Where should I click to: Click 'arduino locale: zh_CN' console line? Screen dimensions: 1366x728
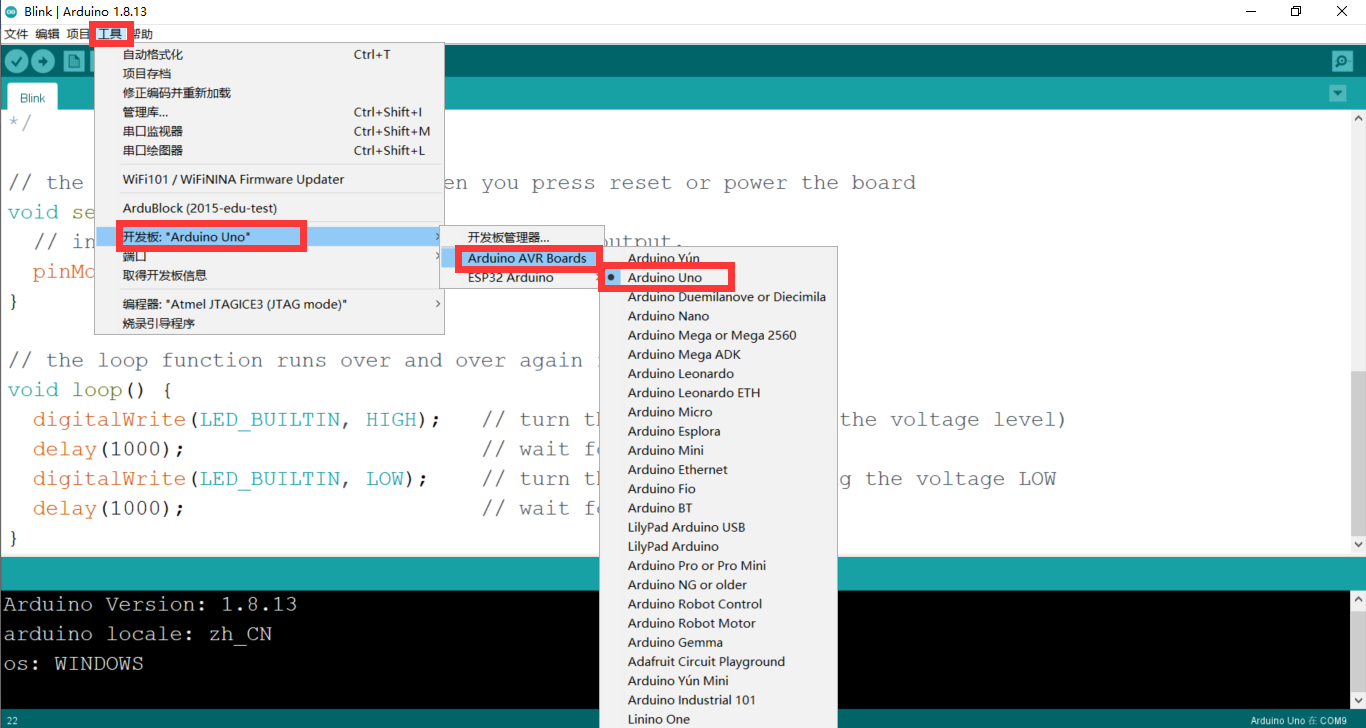(138, 634)
